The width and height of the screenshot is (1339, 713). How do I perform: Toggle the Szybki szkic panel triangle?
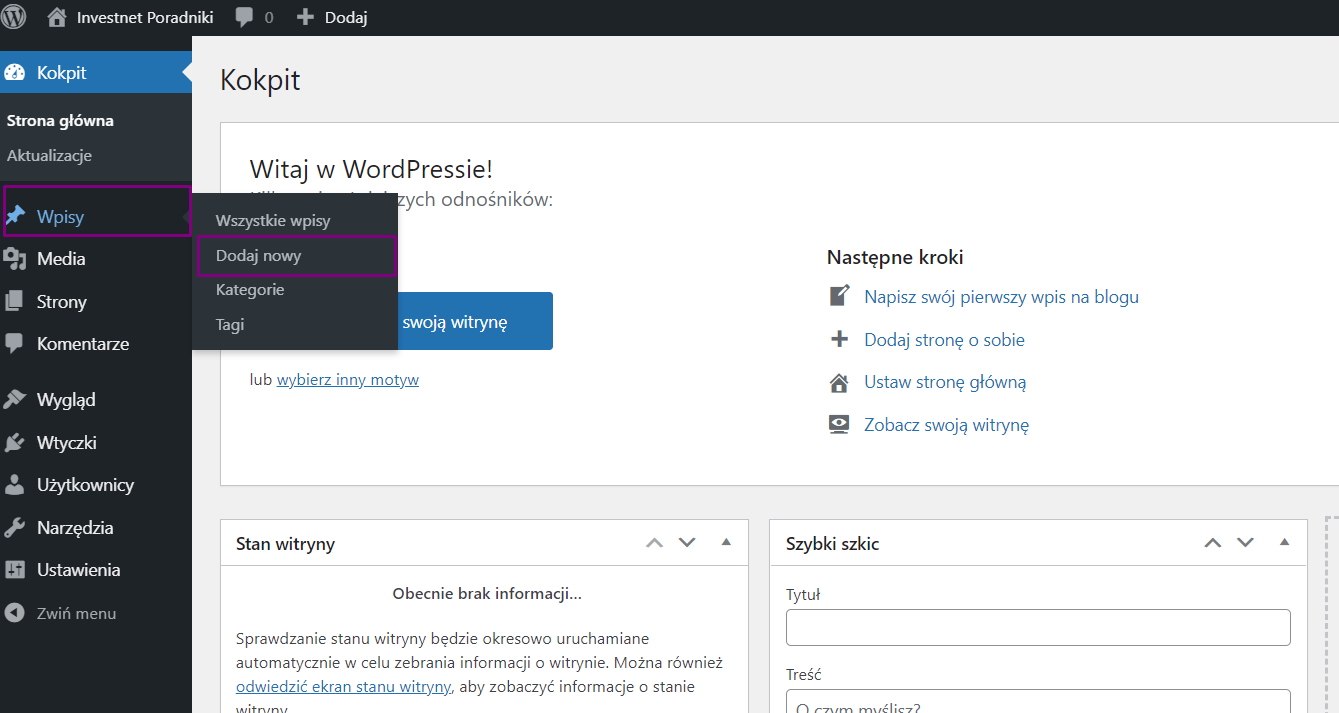point(1285,543)
